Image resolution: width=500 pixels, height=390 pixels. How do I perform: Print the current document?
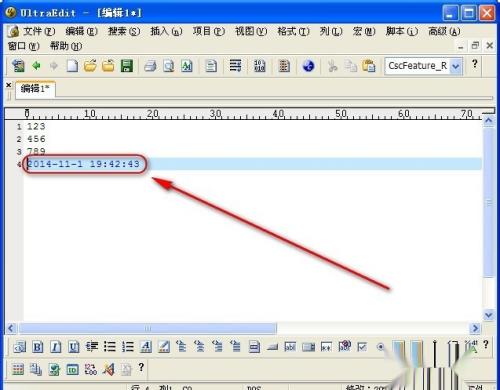click(150, 66)
